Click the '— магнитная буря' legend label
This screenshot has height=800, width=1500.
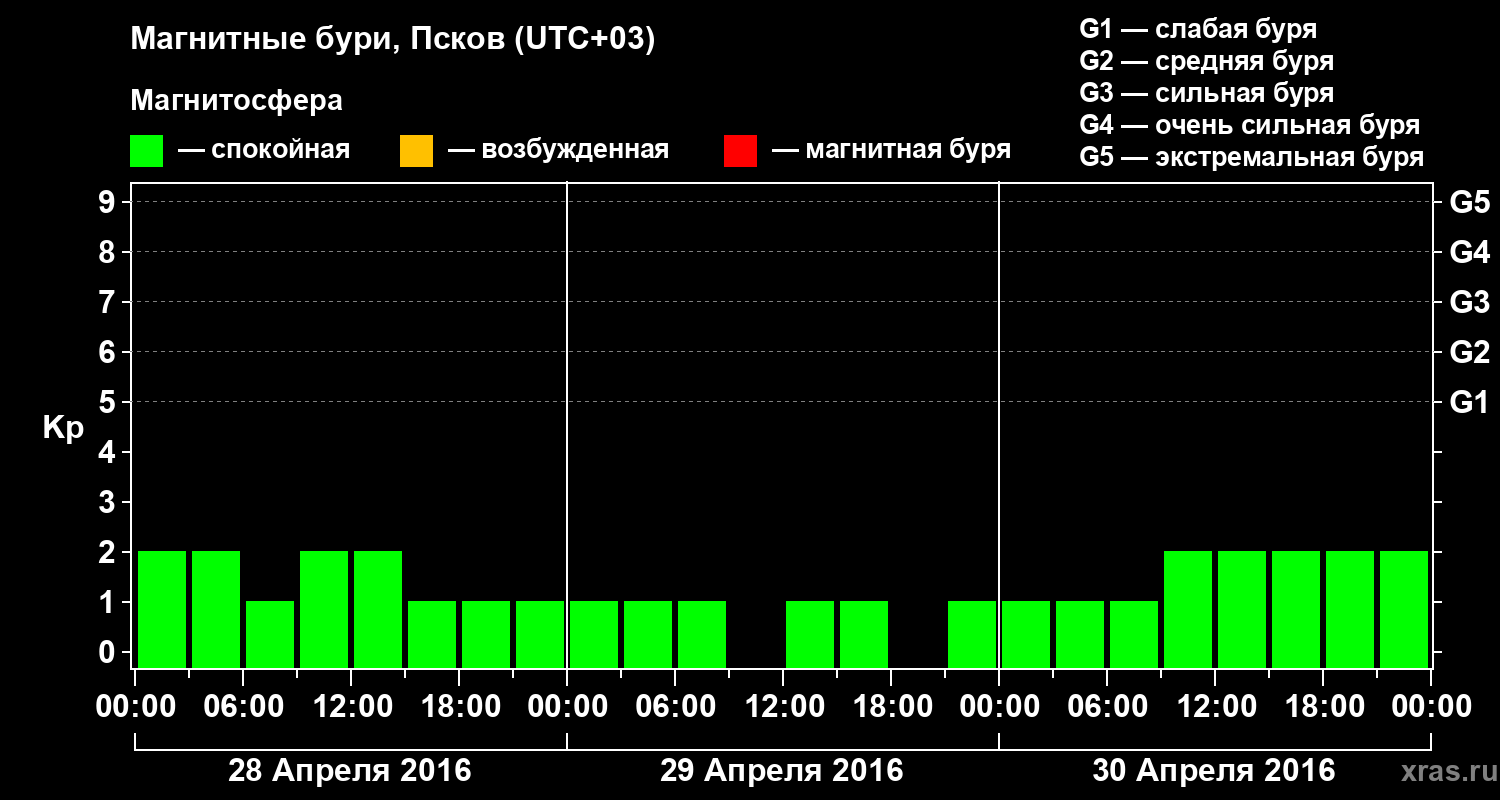[891, 150]
